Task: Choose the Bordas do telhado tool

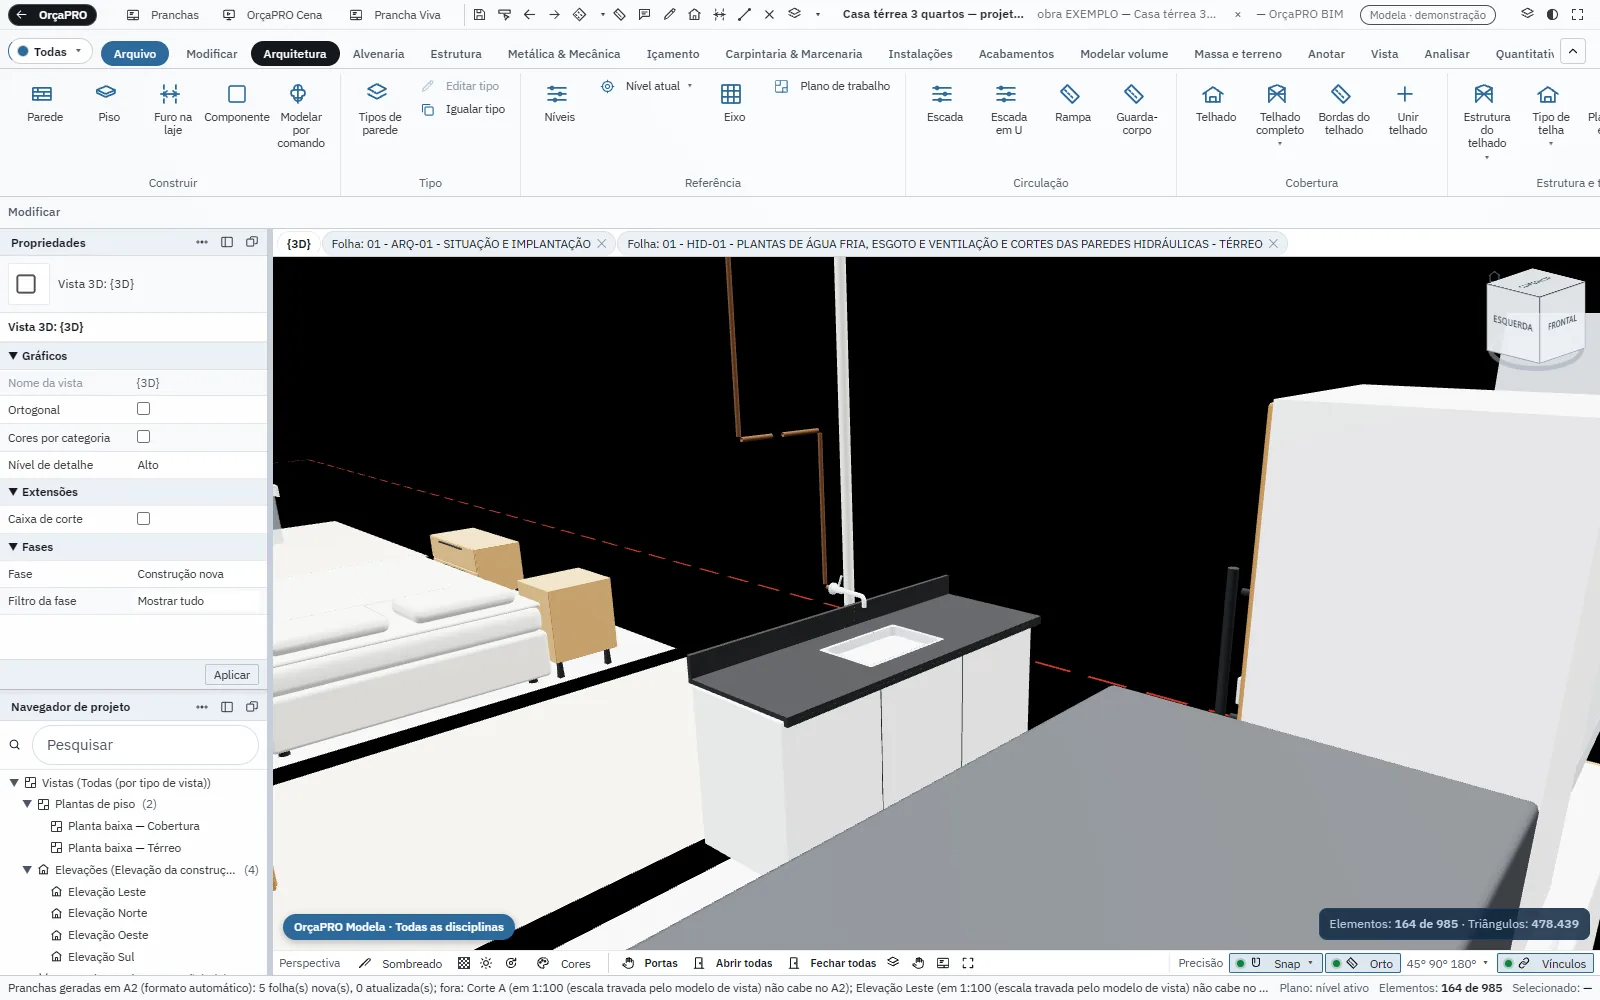Action: tap(1343, 110)
